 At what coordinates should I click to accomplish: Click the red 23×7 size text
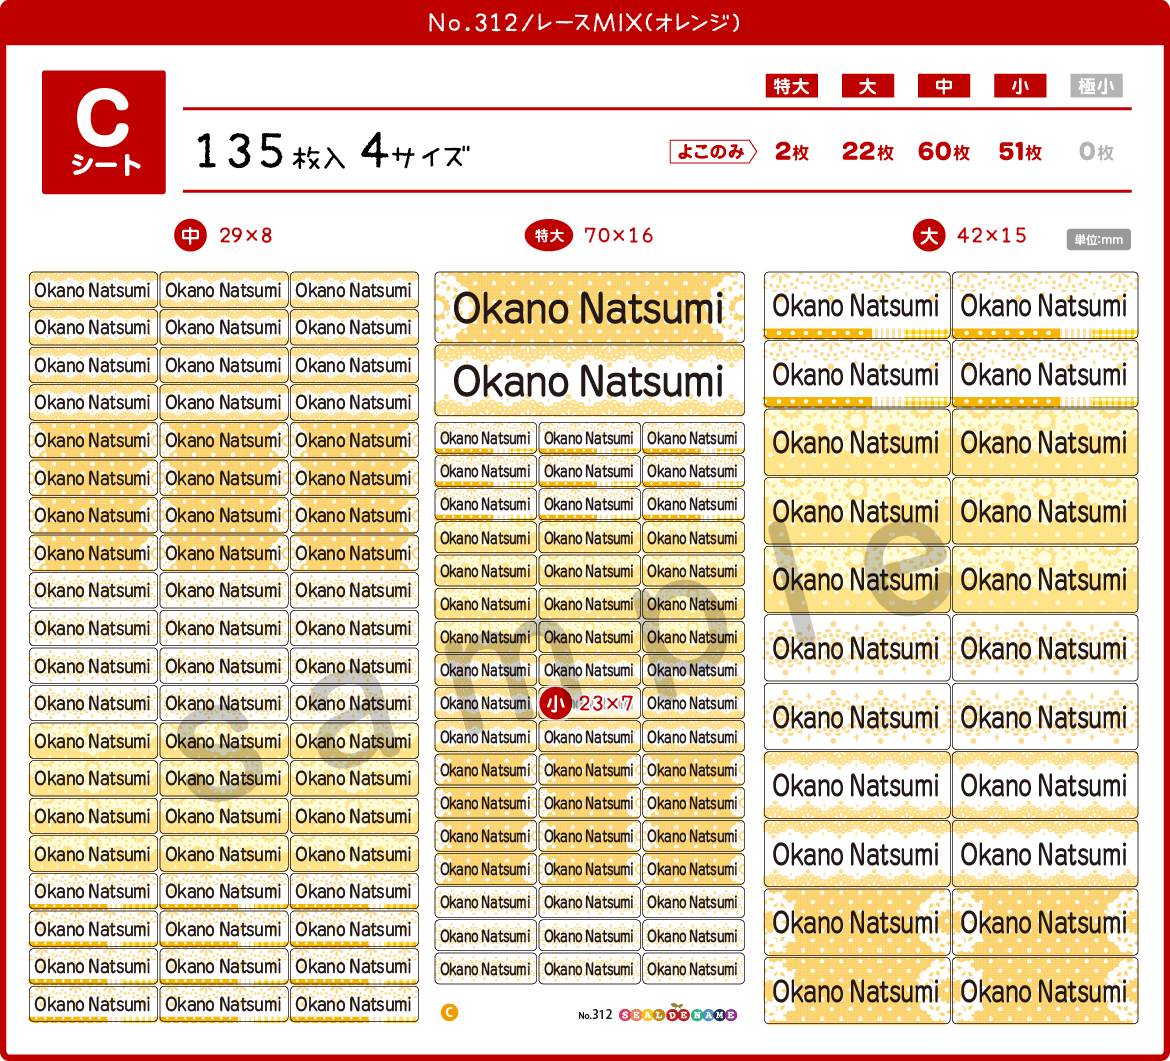click(x=605, y=703)
